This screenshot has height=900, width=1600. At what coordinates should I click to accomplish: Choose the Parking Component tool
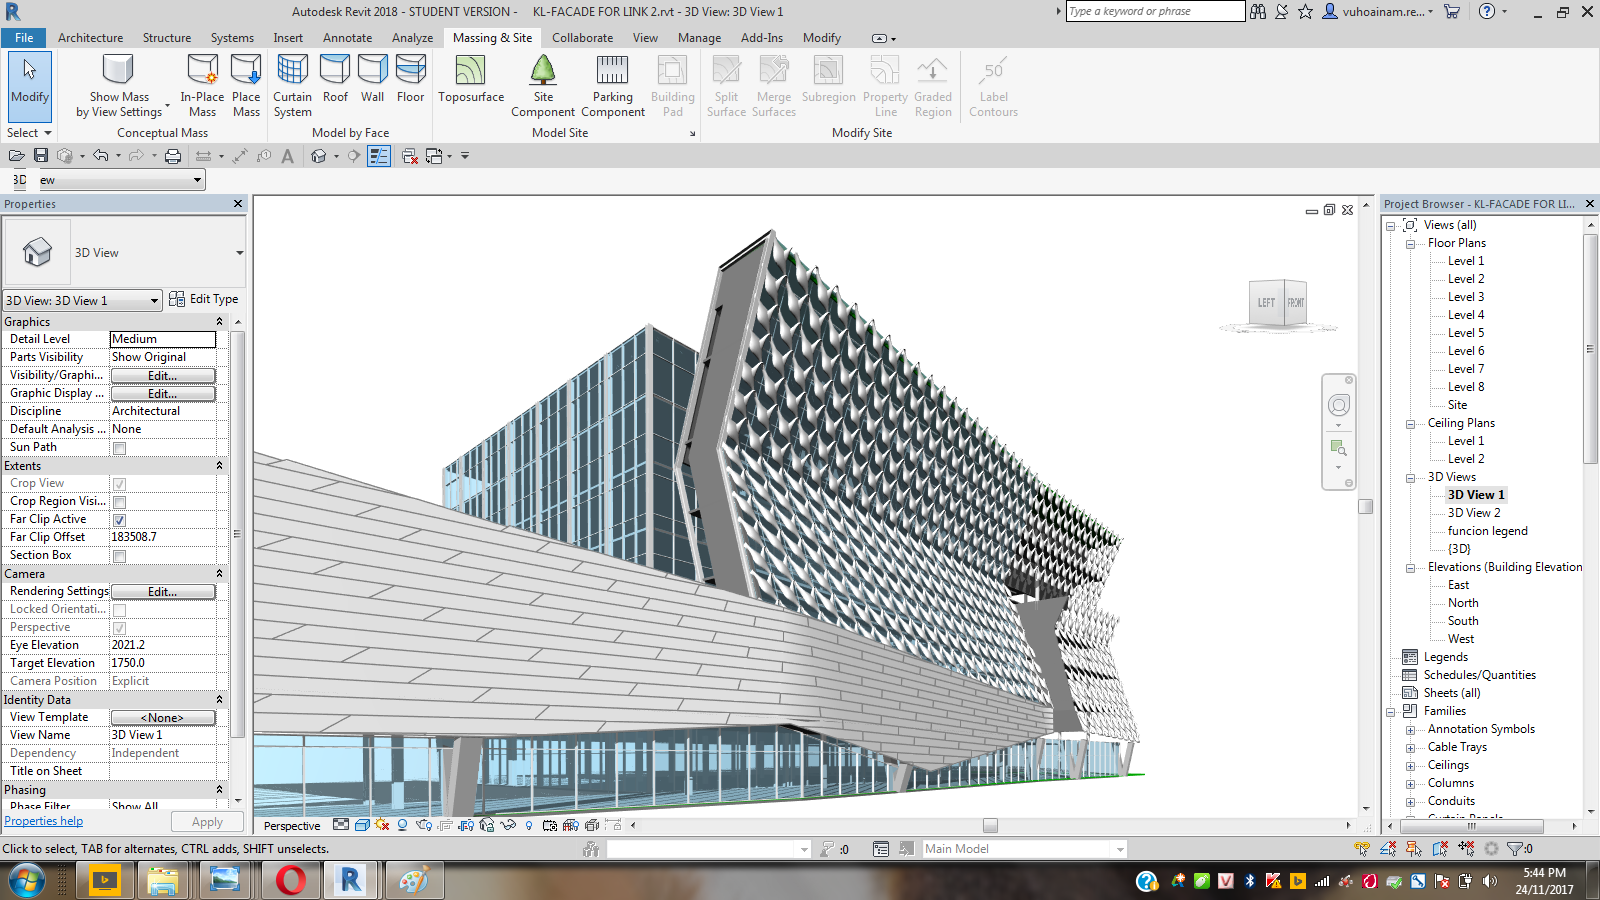pyautogui.click(x=612, y=85)
